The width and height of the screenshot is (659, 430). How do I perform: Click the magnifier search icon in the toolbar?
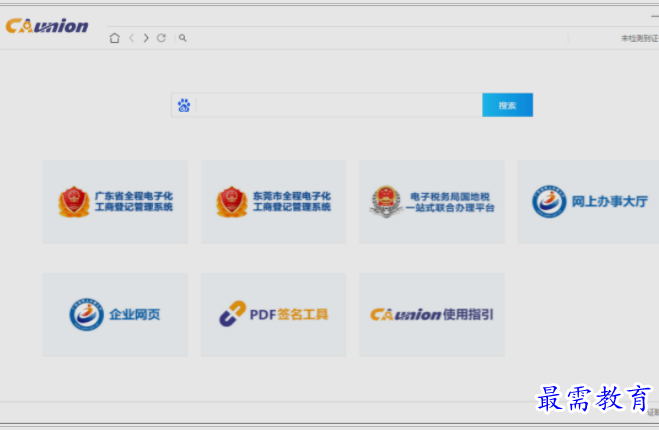(x=182, y=38)
